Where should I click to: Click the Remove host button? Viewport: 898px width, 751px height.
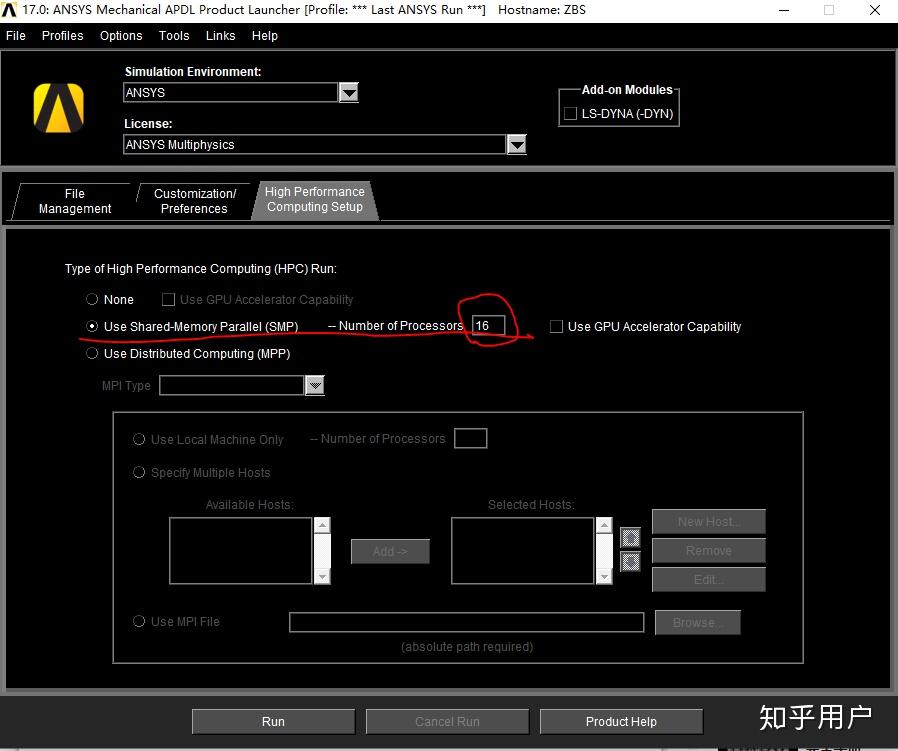pos(708,551)
